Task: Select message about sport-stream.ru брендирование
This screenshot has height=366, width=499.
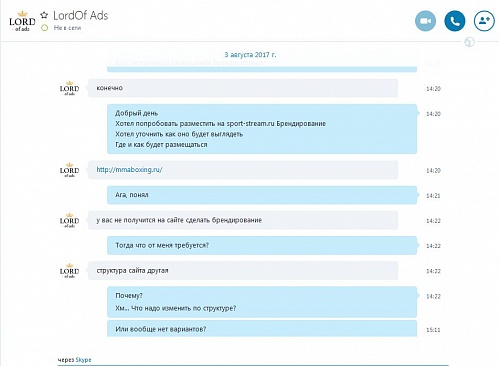Action: (x=262, y=129)
